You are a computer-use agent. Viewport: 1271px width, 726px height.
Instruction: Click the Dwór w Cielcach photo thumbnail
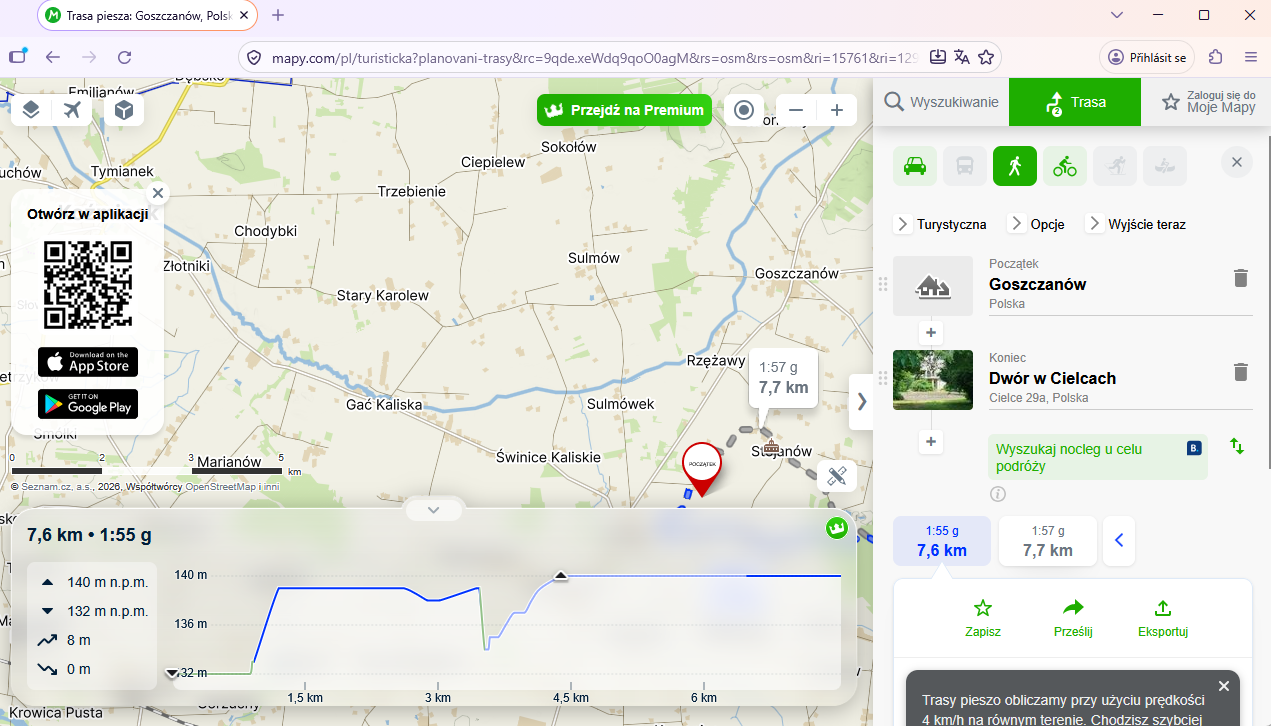(933, 380)
